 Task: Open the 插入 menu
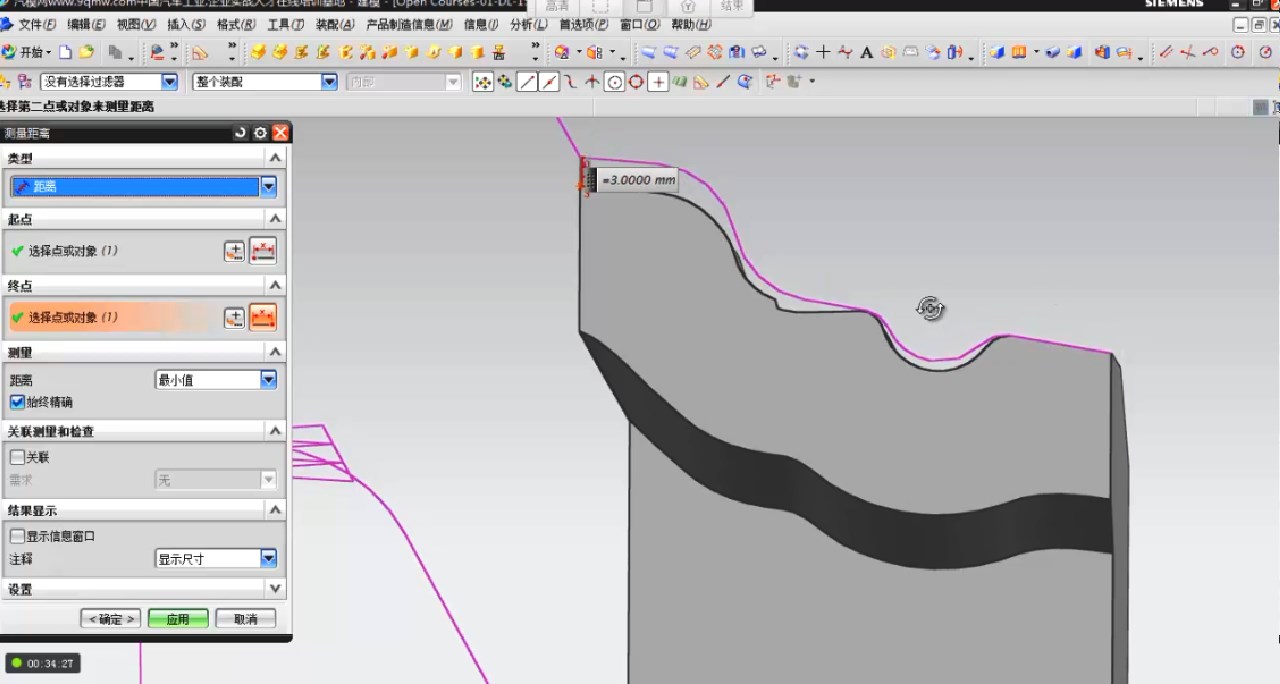(186, 24)
